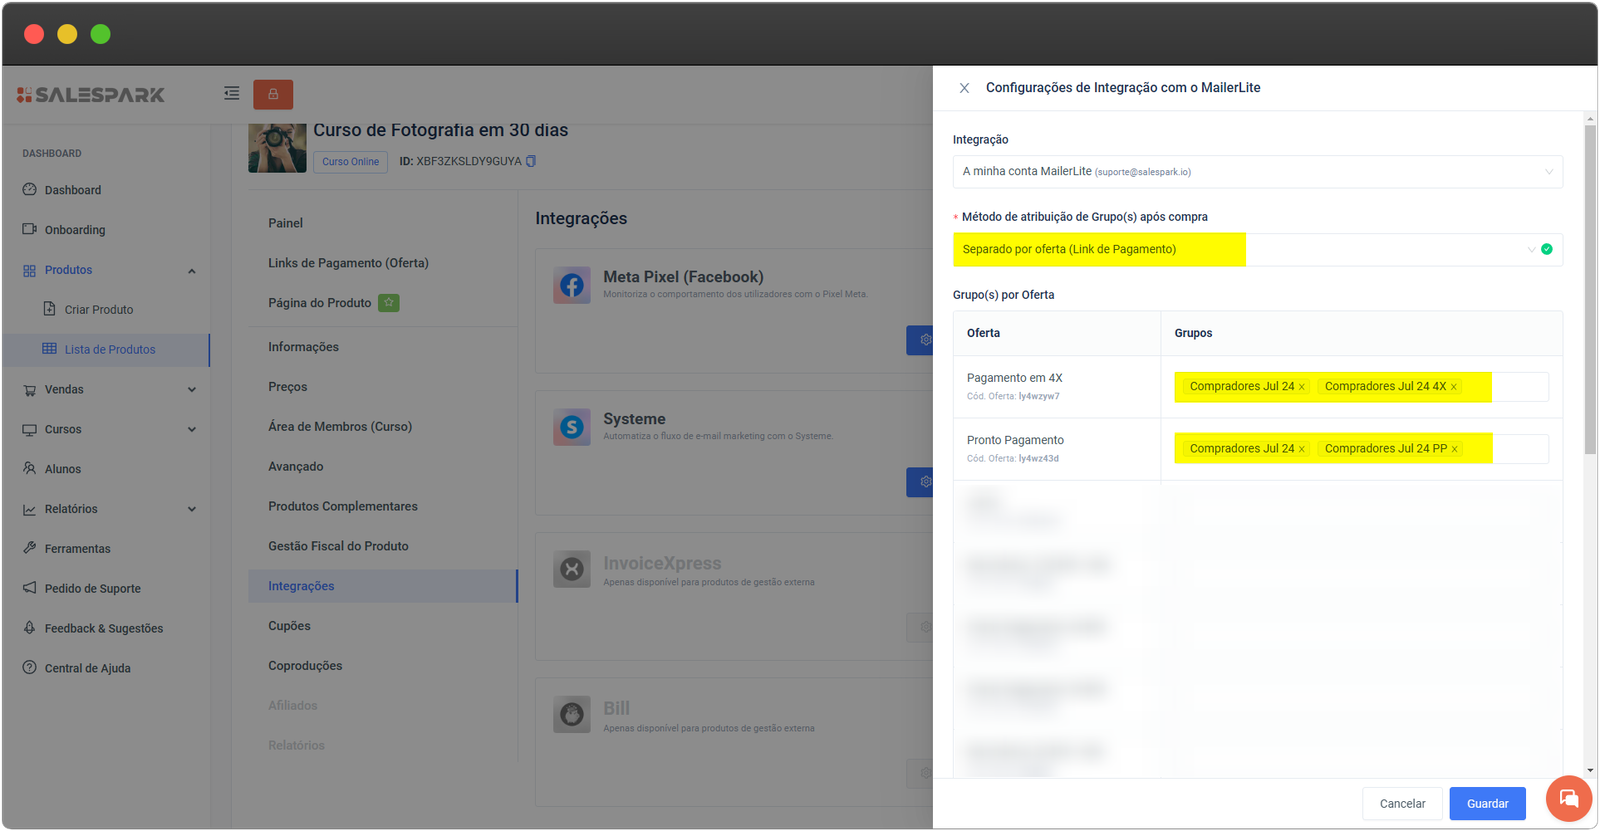Close the MailerLite integration settings panel
This screenshot has width=1600, height=831.
click(964, 88)
